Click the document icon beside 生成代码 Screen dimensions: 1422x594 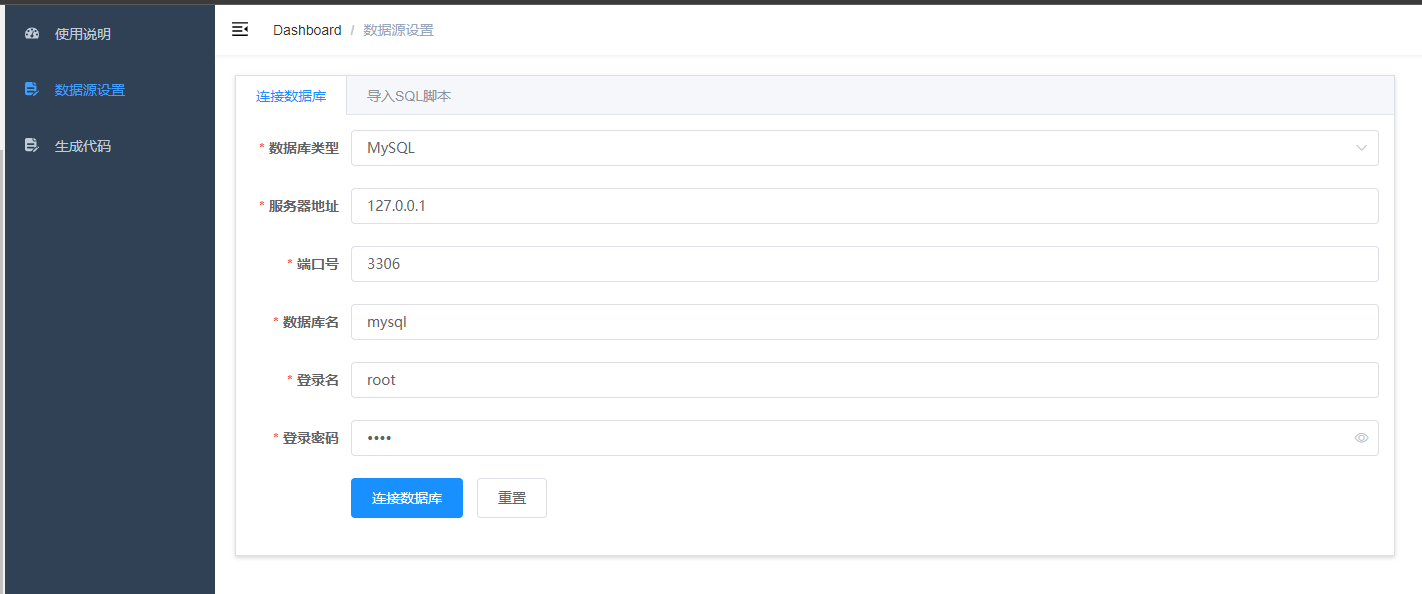31,146
